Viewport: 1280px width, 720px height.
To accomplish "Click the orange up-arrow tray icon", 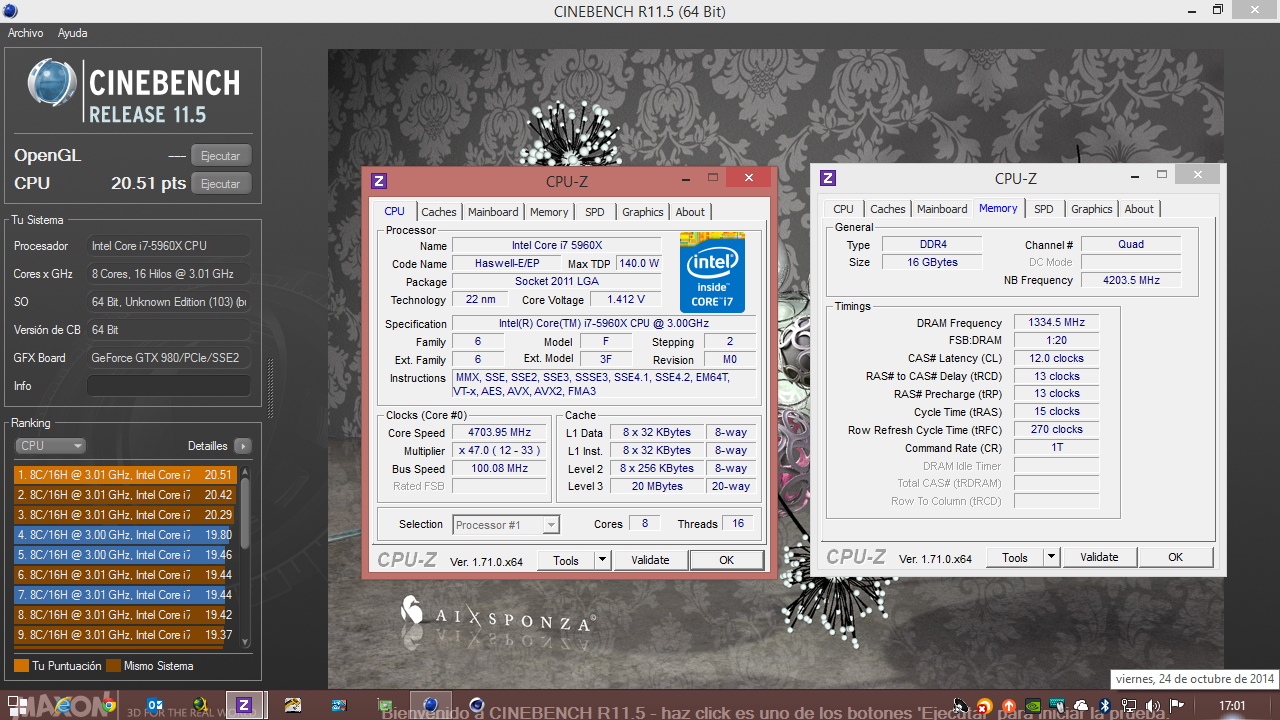I will (1009, 706).
